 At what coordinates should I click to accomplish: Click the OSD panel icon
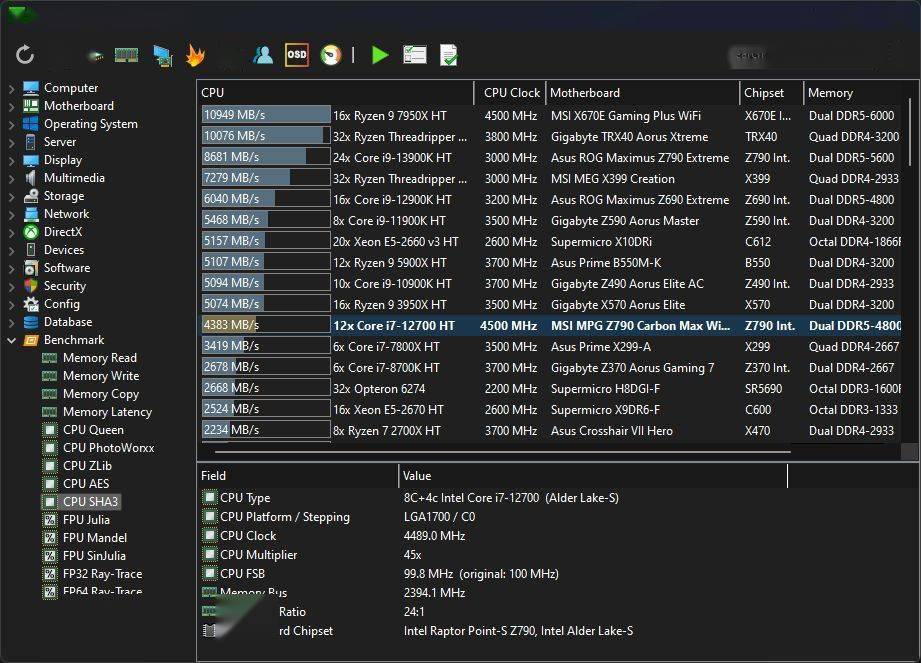point(297,55)
